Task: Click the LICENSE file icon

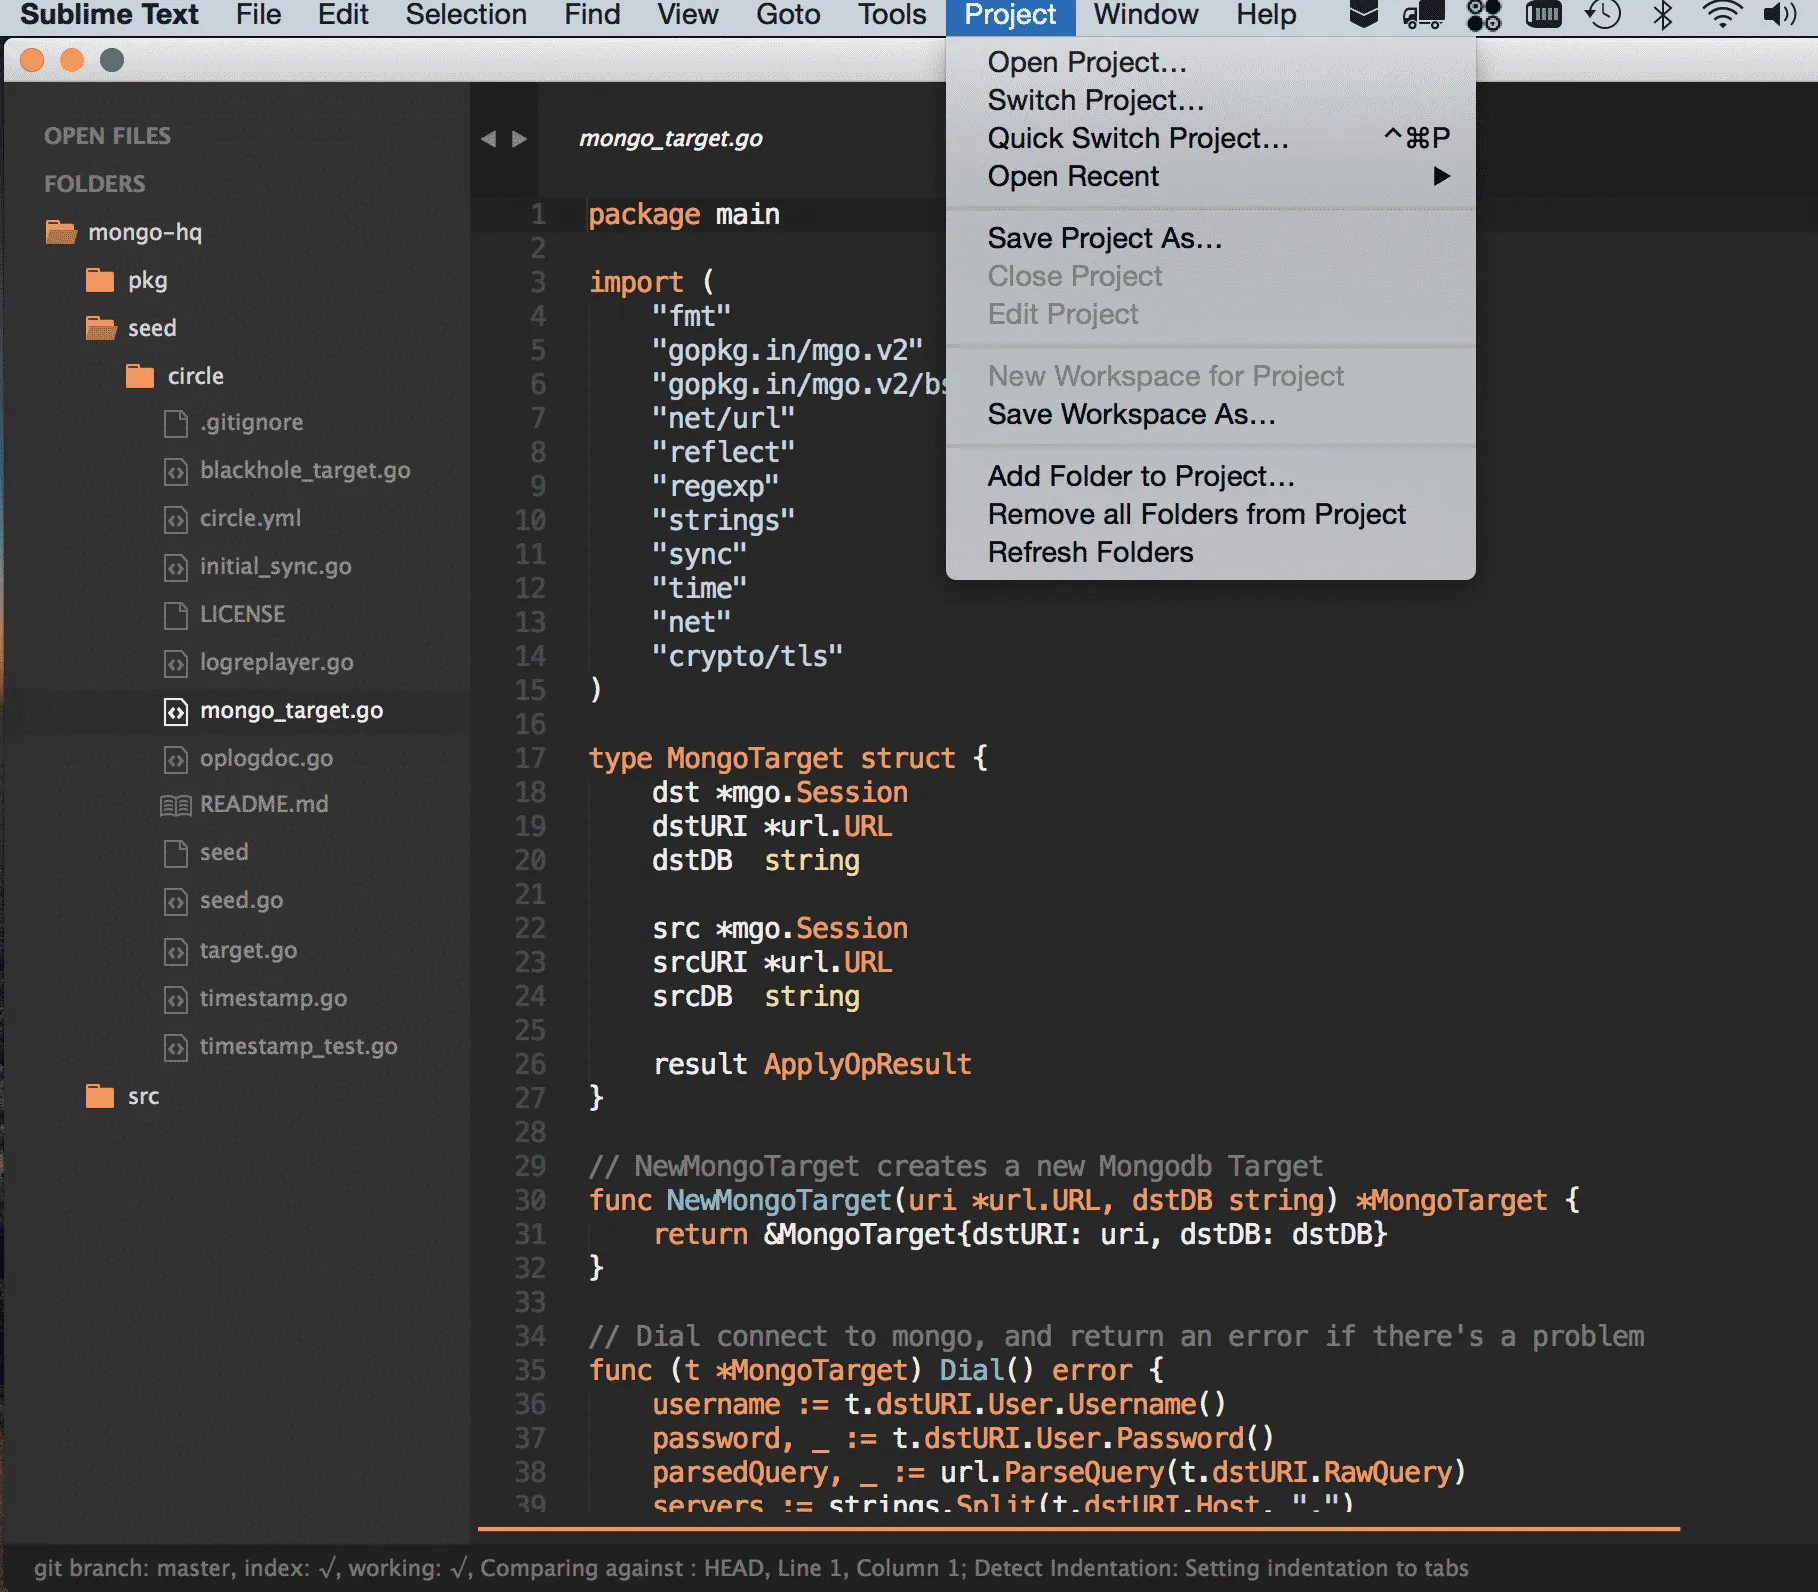Action: [x=175, y=614]
